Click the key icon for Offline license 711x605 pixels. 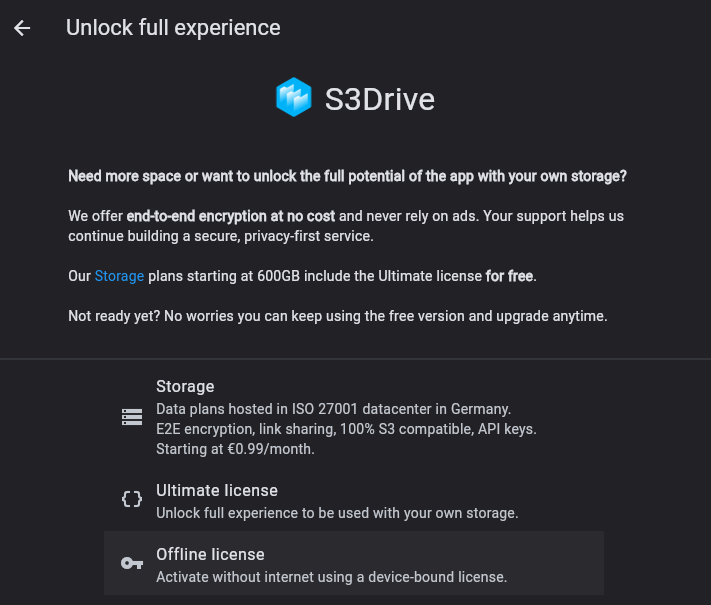click(x=132, y=563)
